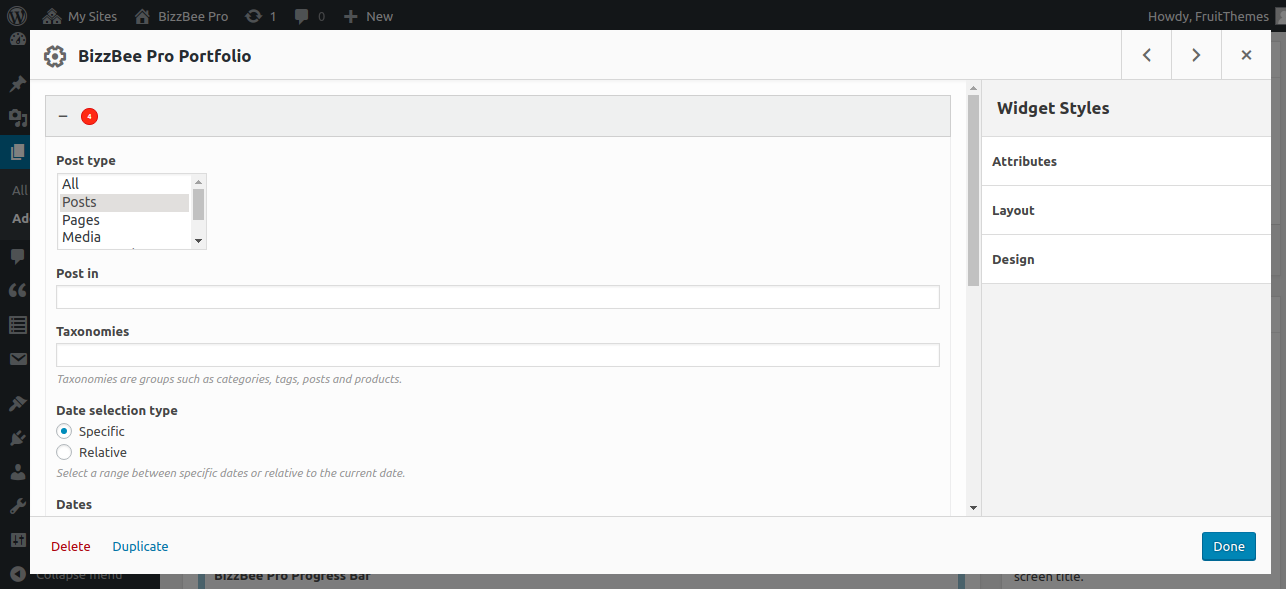
Task: Select Posts in the Post type list
Action: 124,202
